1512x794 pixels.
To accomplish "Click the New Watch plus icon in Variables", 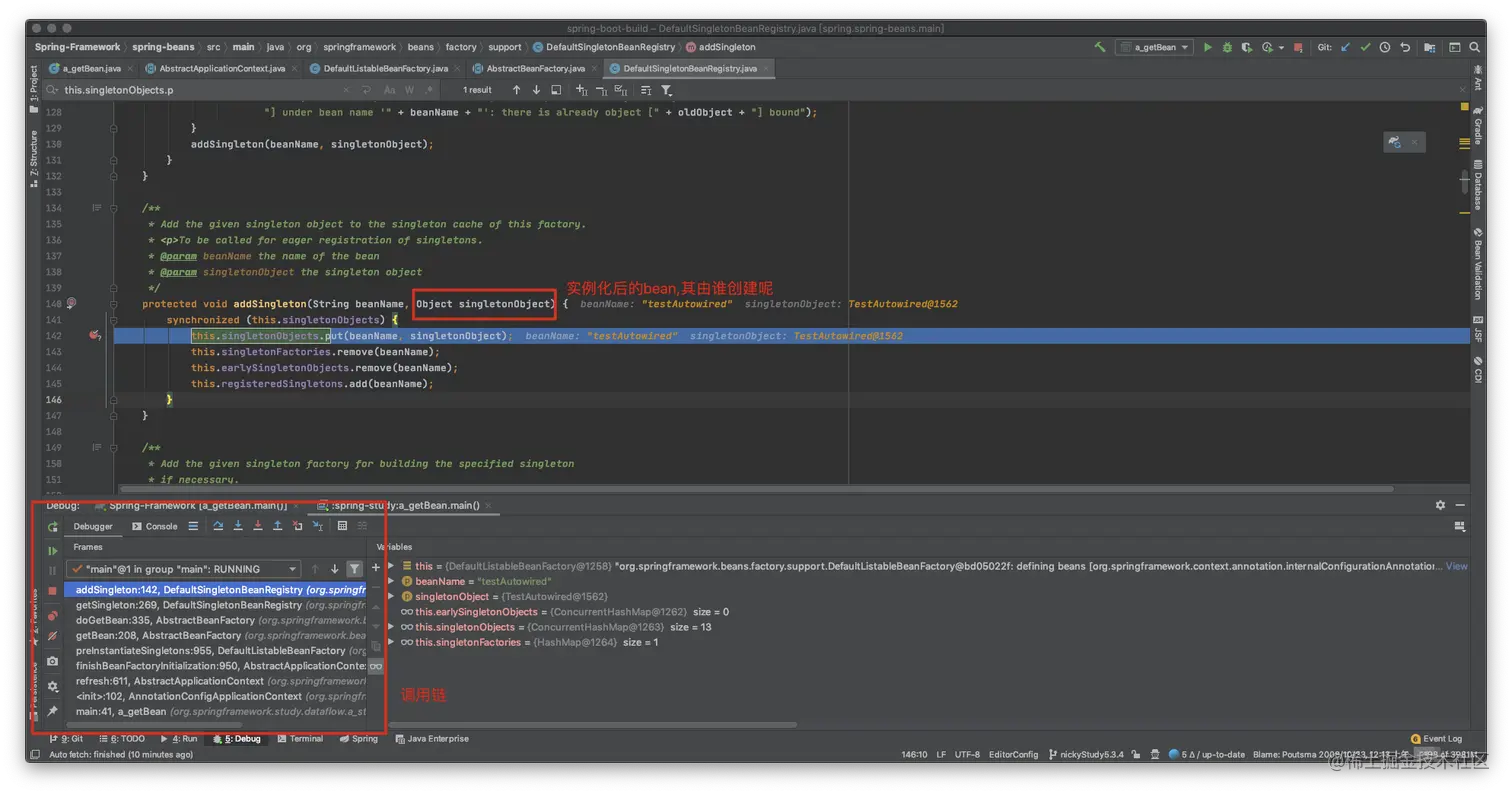I will pyautogui.click(x=376, y=568).
